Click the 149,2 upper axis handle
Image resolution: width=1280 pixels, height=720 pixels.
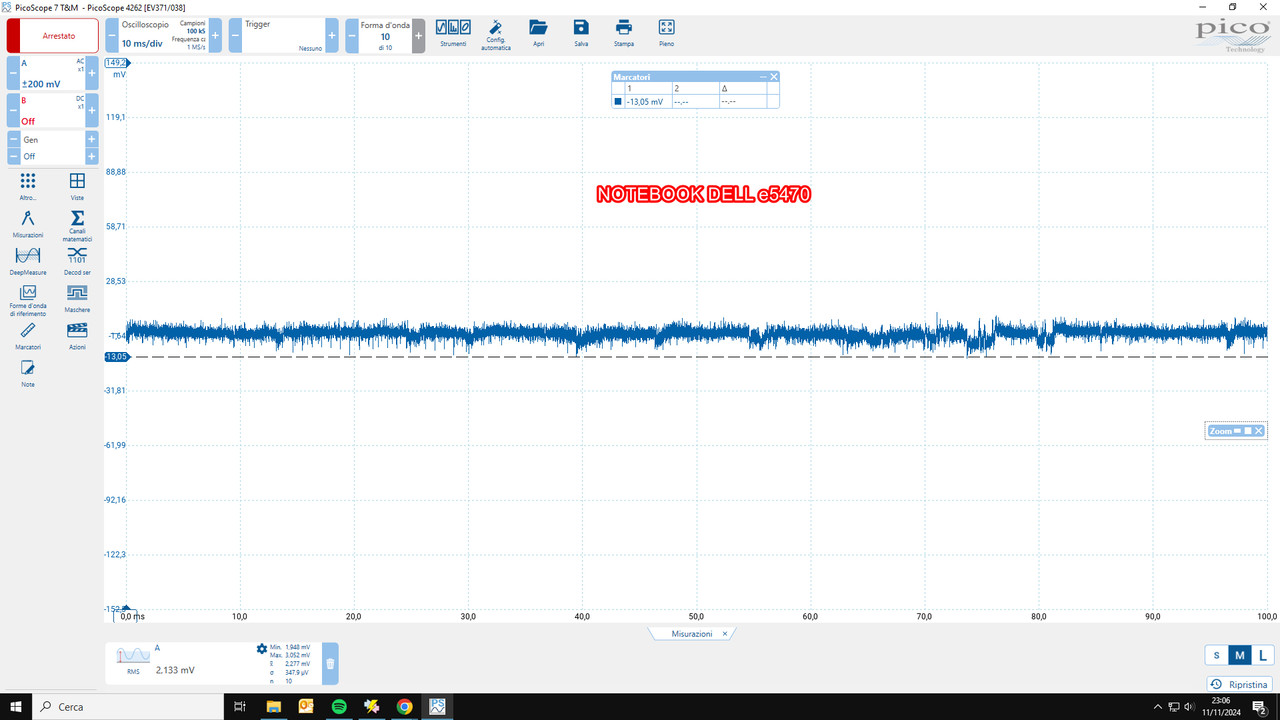tap(117, 62)
